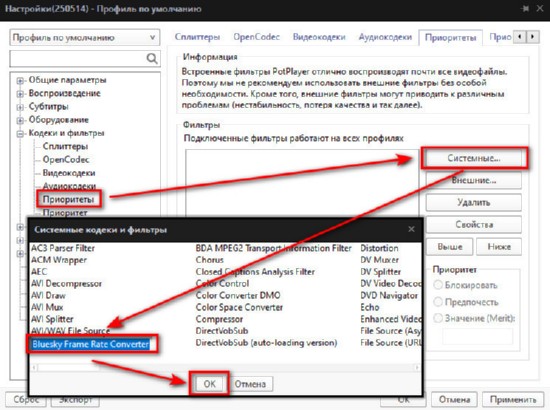Click Отмена in the filters dialog

click(250, 384)
